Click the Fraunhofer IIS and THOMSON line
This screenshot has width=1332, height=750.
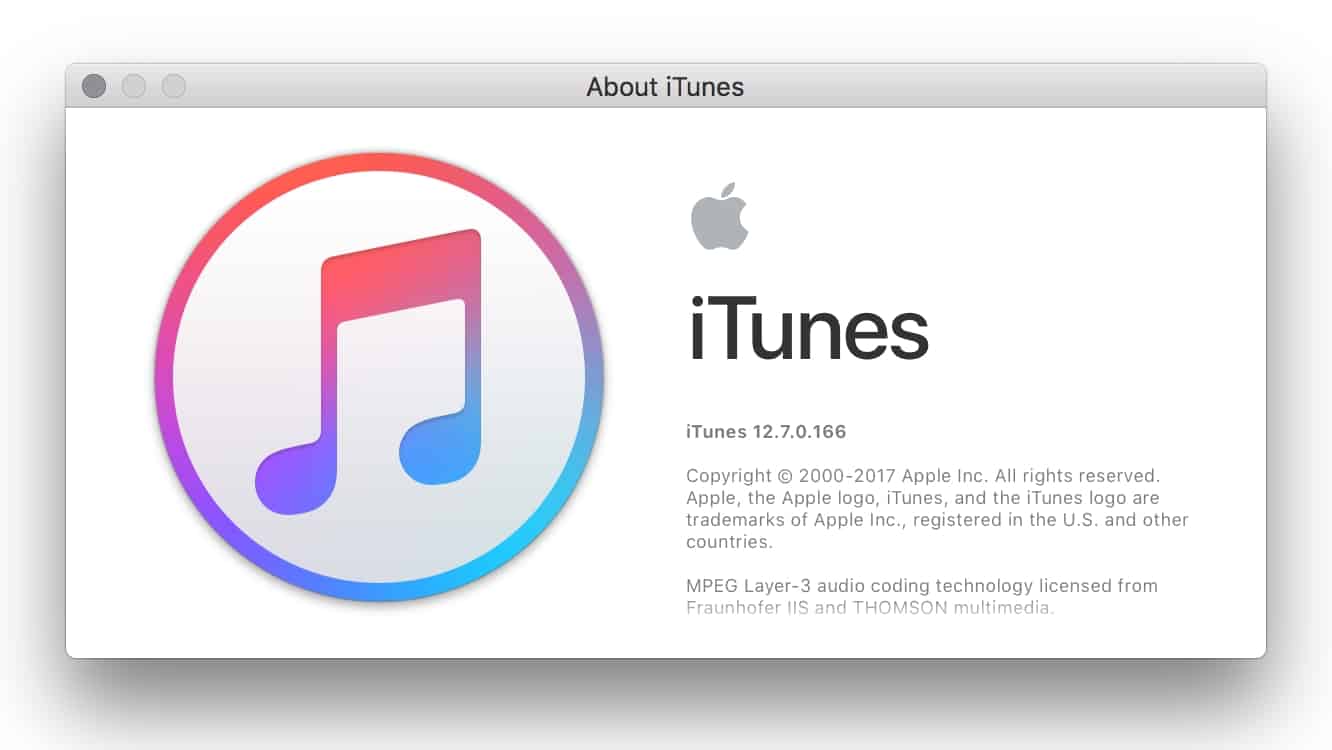pyautogui.click(x=870, y=607)
